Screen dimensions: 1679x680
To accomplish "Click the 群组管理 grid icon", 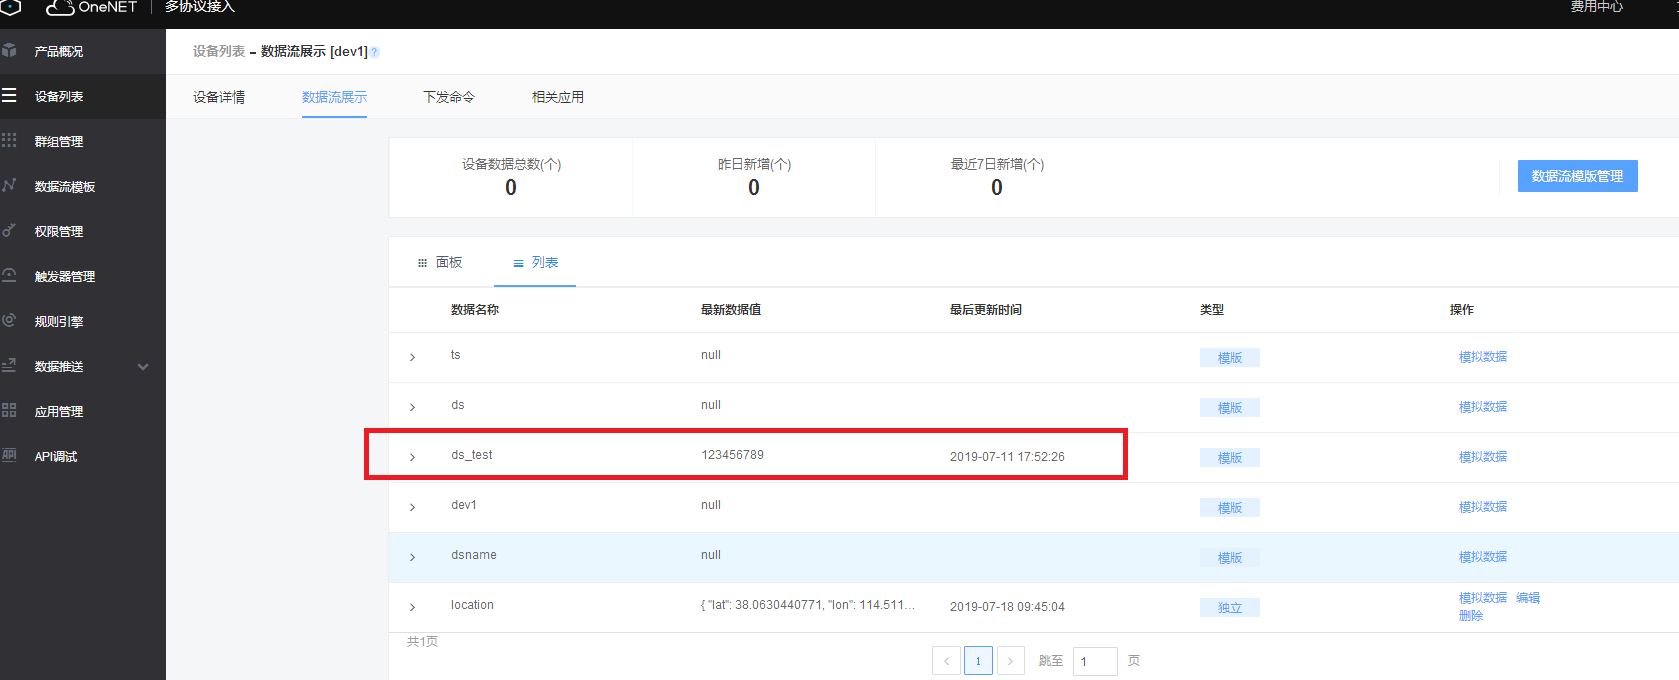I will click(x=9, y=140).
